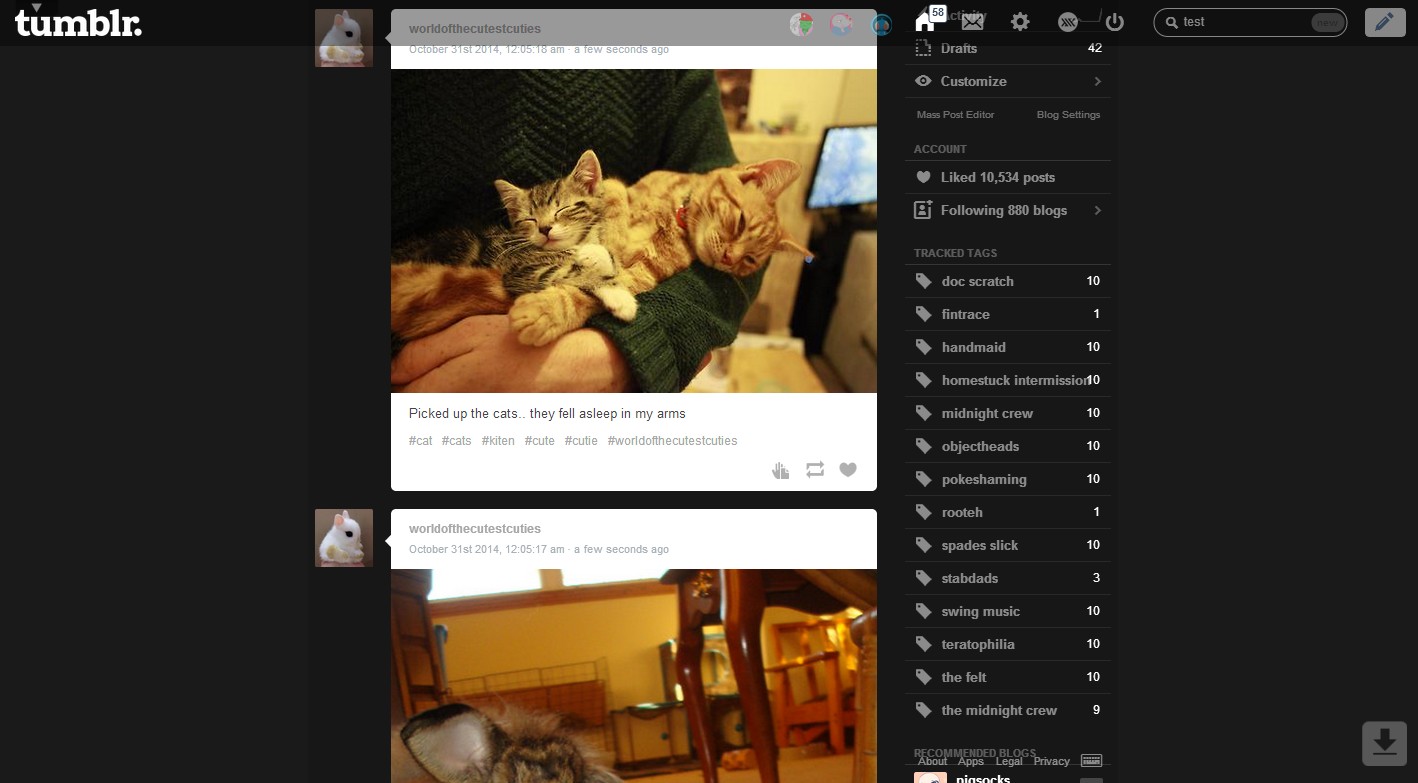Click the About footer link

point(932,761)
